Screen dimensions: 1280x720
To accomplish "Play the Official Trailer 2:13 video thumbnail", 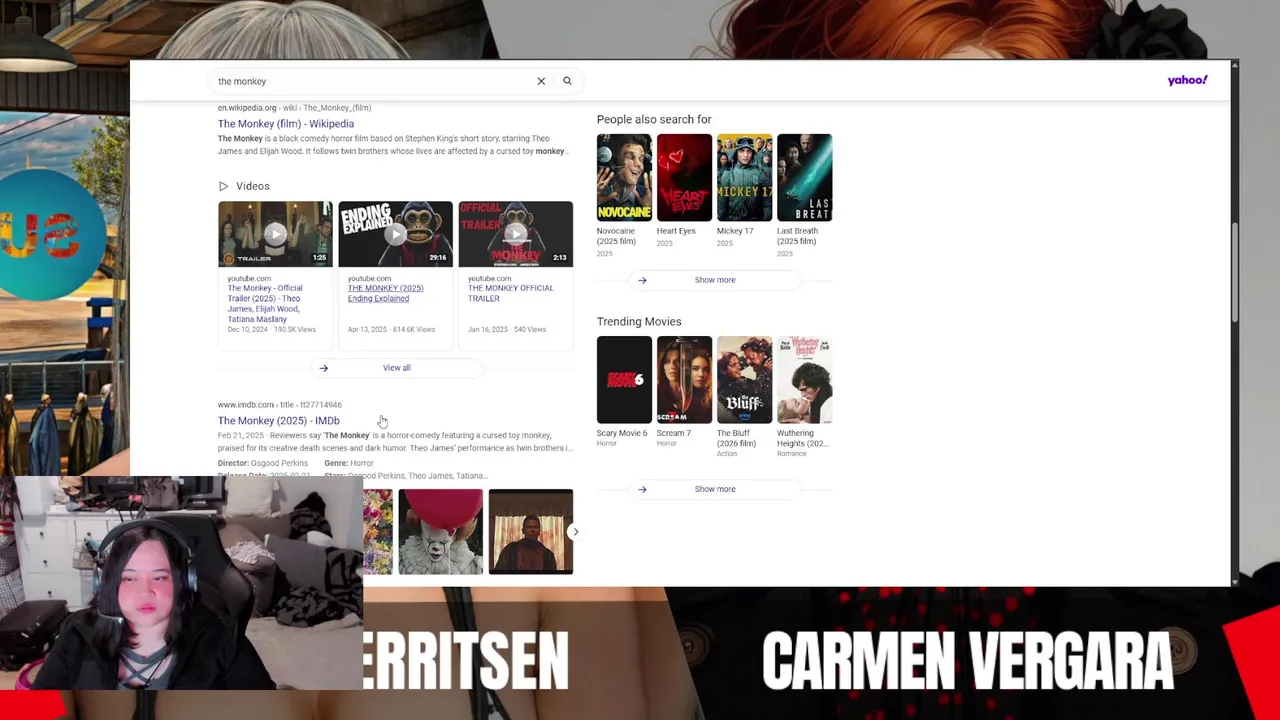I will (x=515, y=234).
